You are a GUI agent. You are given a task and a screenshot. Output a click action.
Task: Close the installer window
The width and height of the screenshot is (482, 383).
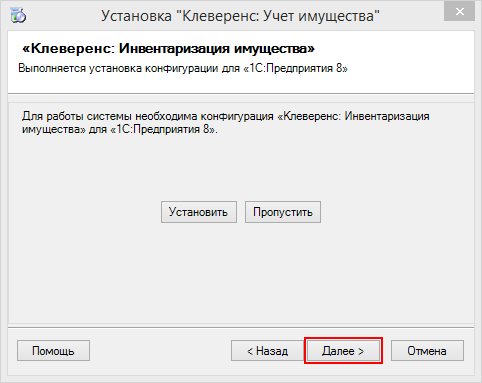tap(460, 12)
